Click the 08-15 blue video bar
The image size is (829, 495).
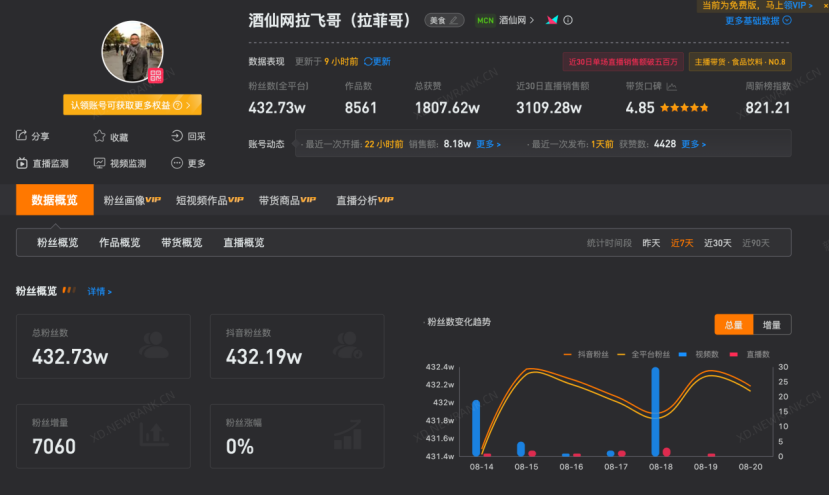coord(521,449)
